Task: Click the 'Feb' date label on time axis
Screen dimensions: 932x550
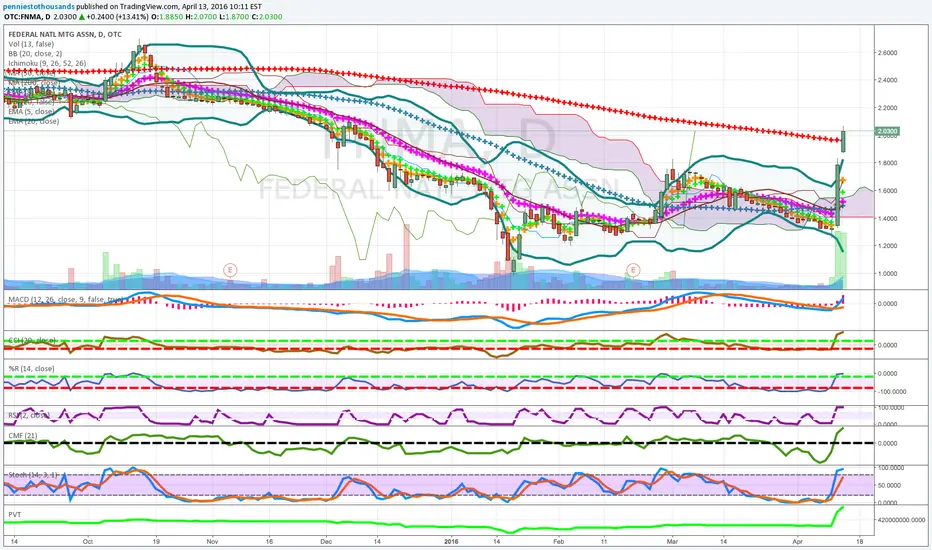Action: (558, 542)
